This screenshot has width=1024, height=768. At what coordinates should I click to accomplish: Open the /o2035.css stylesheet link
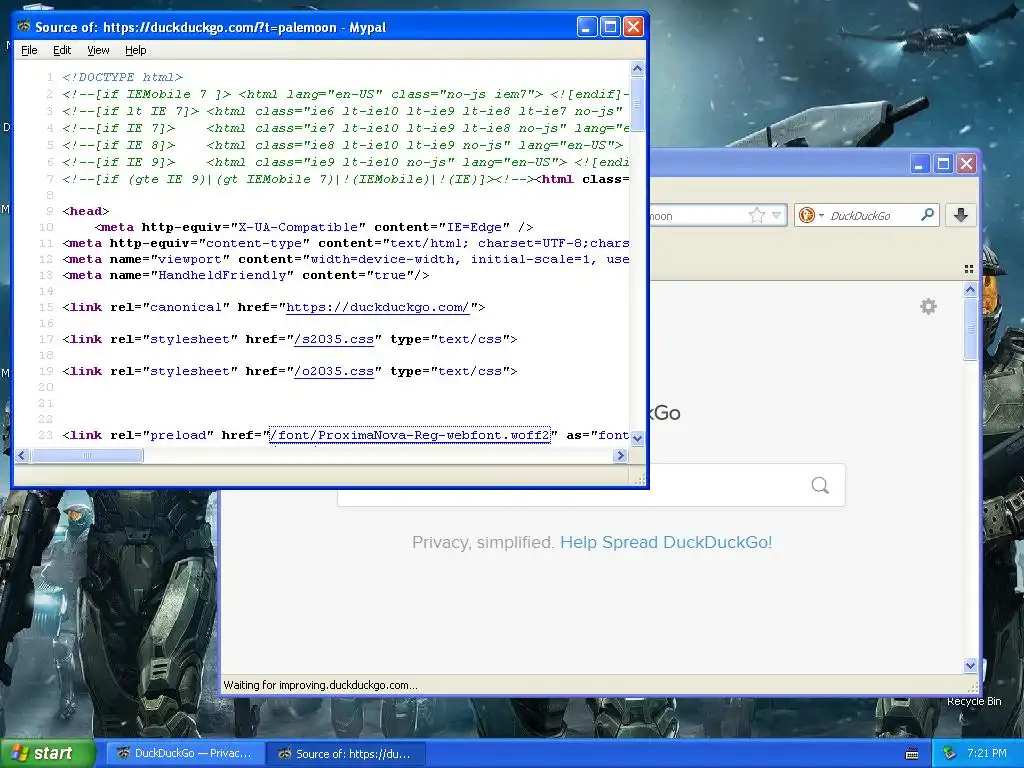tap(334, 371)
